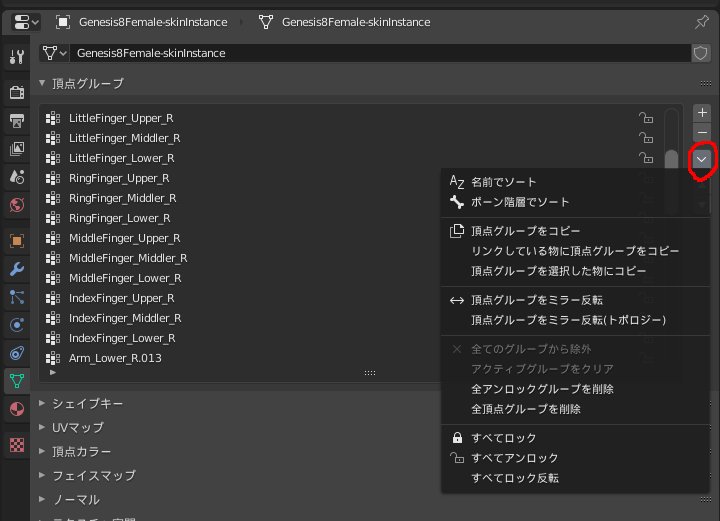Choose 名前でソート from menu
The image size is (720, 521).
coord(575,182)
